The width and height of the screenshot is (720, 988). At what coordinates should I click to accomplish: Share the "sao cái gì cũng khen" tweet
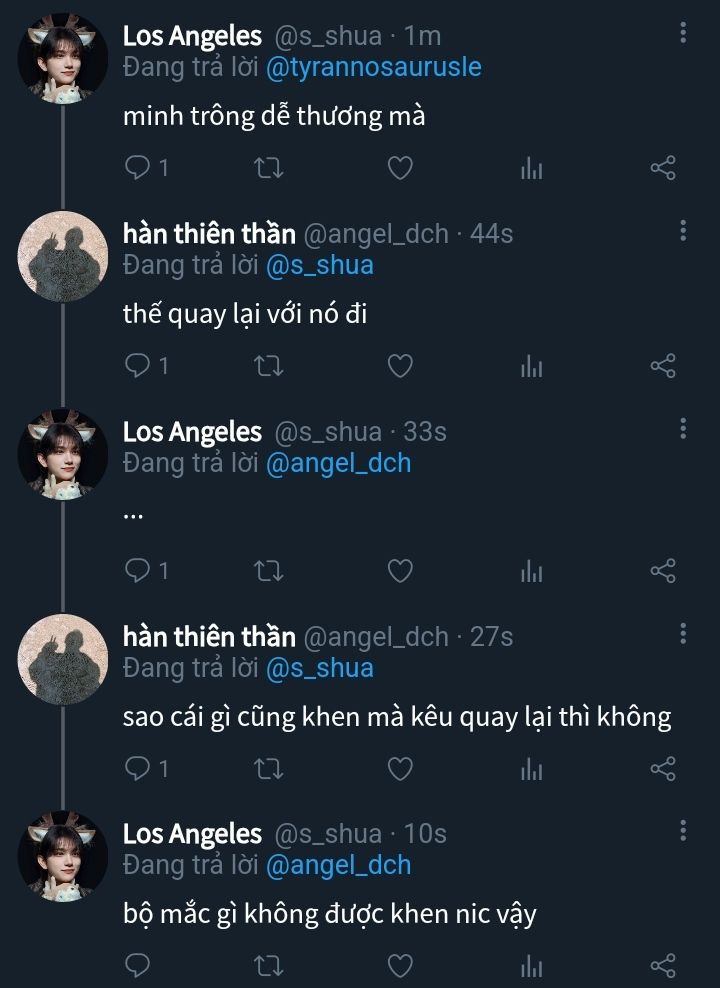click(x=663, y=769)
